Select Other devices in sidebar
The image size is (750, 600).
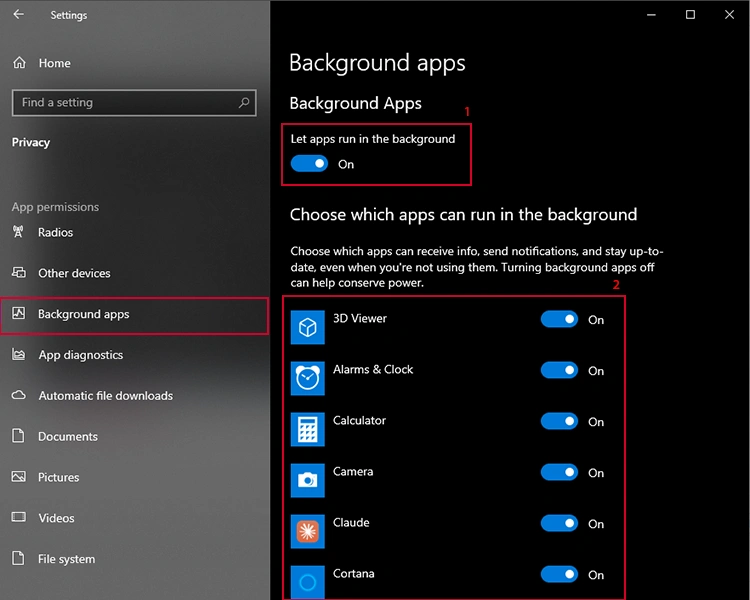(x=134, y=273)
